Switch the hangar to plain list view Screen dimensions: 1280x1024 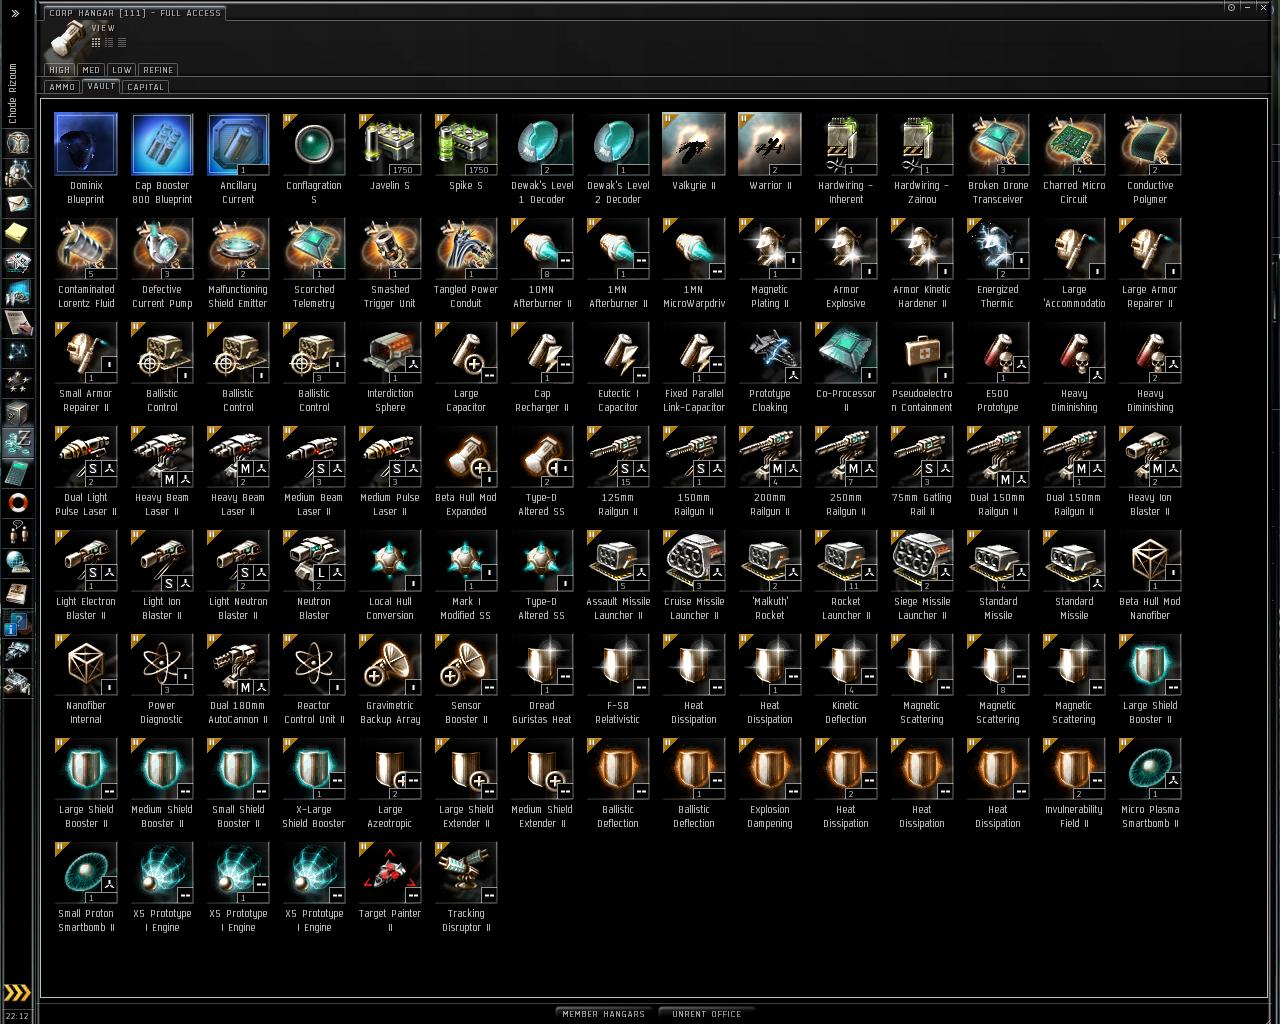tap(122, 42)
